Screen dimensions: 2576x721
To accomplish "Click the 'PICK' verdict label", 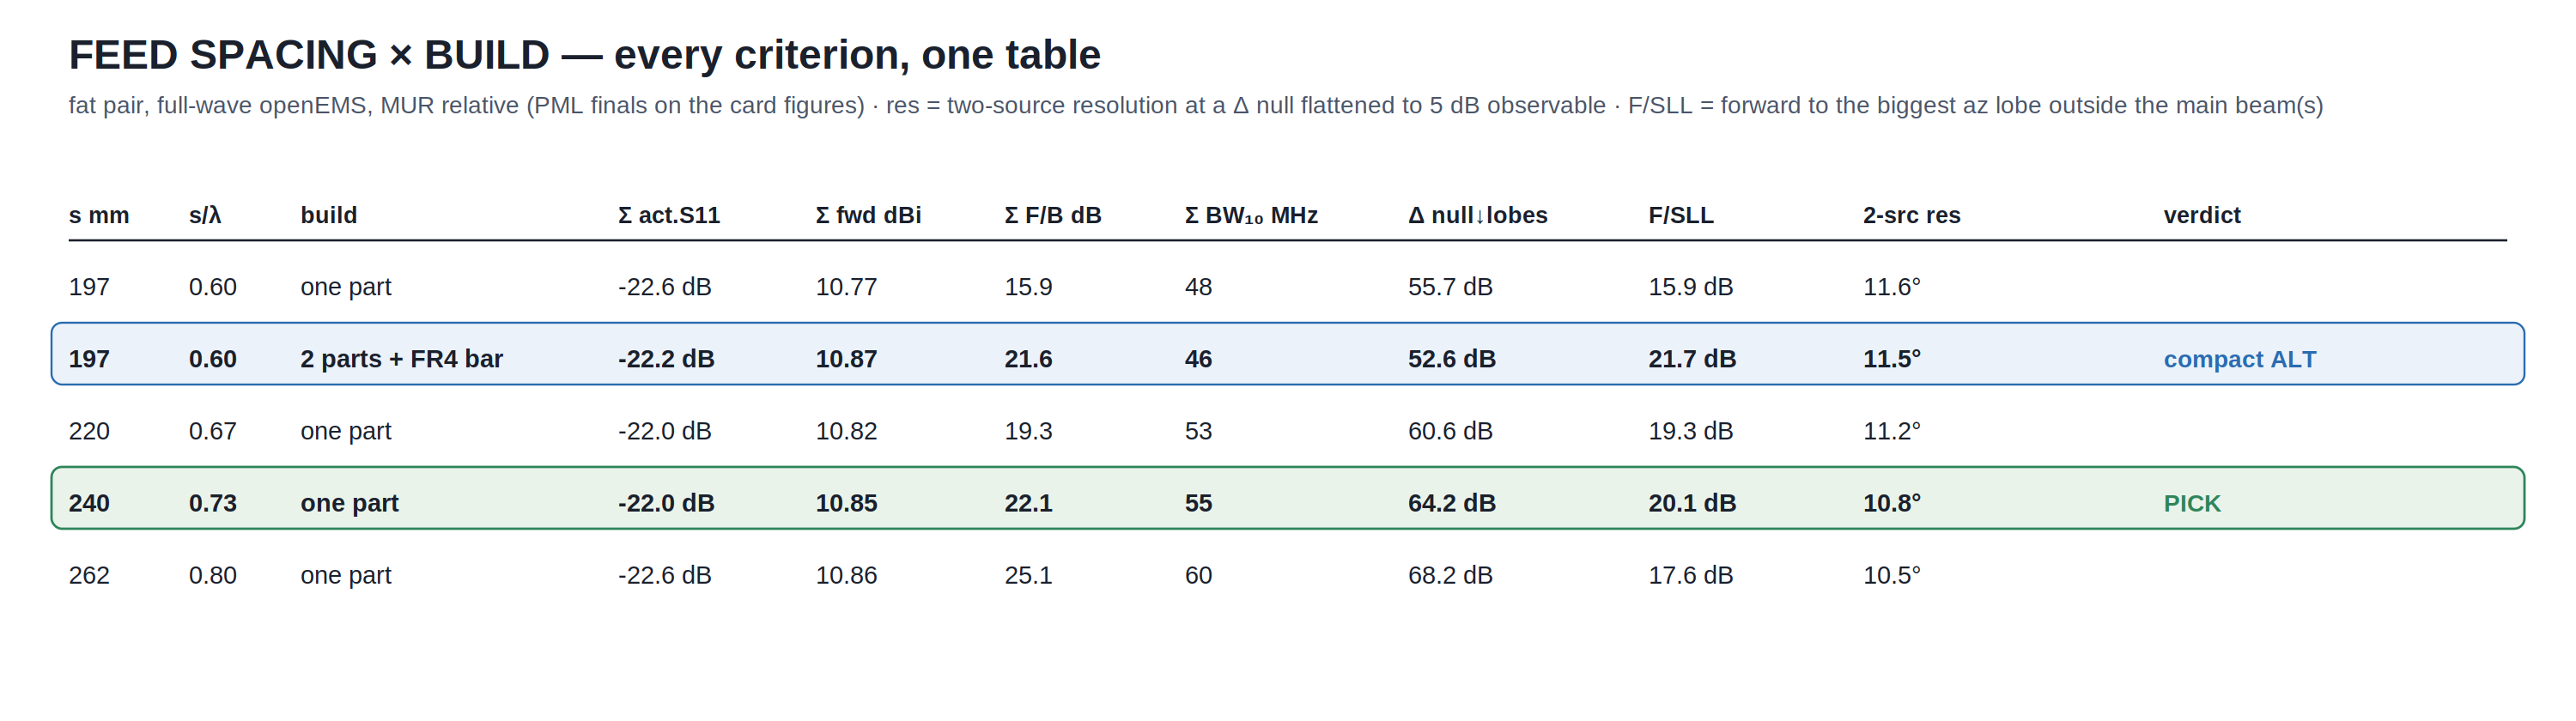I will pyautogui.click(x=2191, y=503).
